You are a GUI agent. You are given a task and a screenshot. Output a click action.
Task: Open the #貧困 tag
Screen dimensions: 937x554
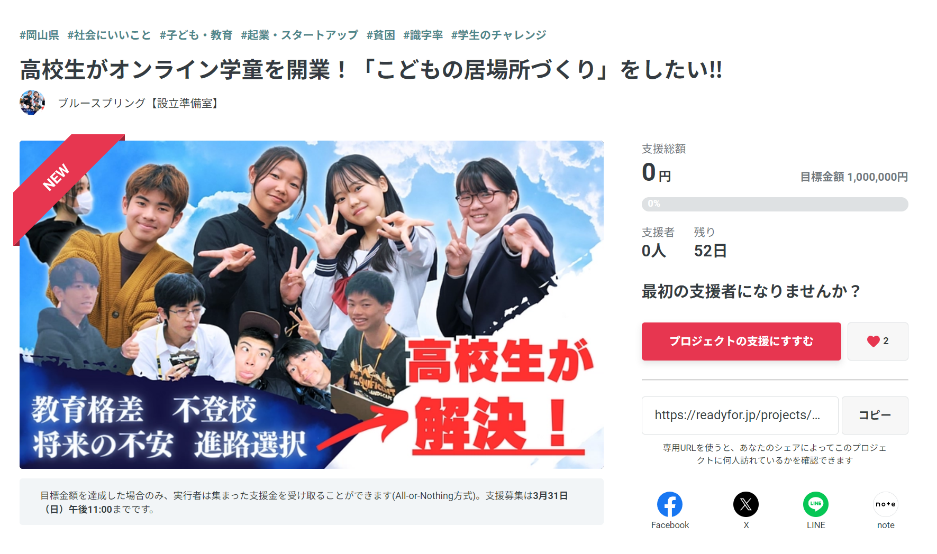pyautogui.click(x=381, y=35)
